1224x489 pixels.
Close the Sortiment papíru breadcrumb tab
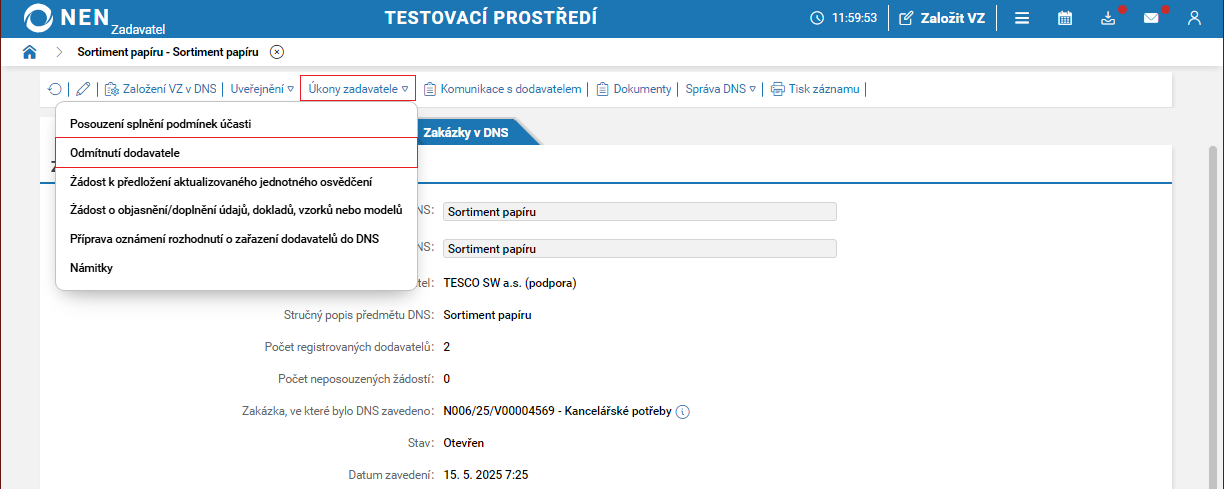click(x=277, y=51)
